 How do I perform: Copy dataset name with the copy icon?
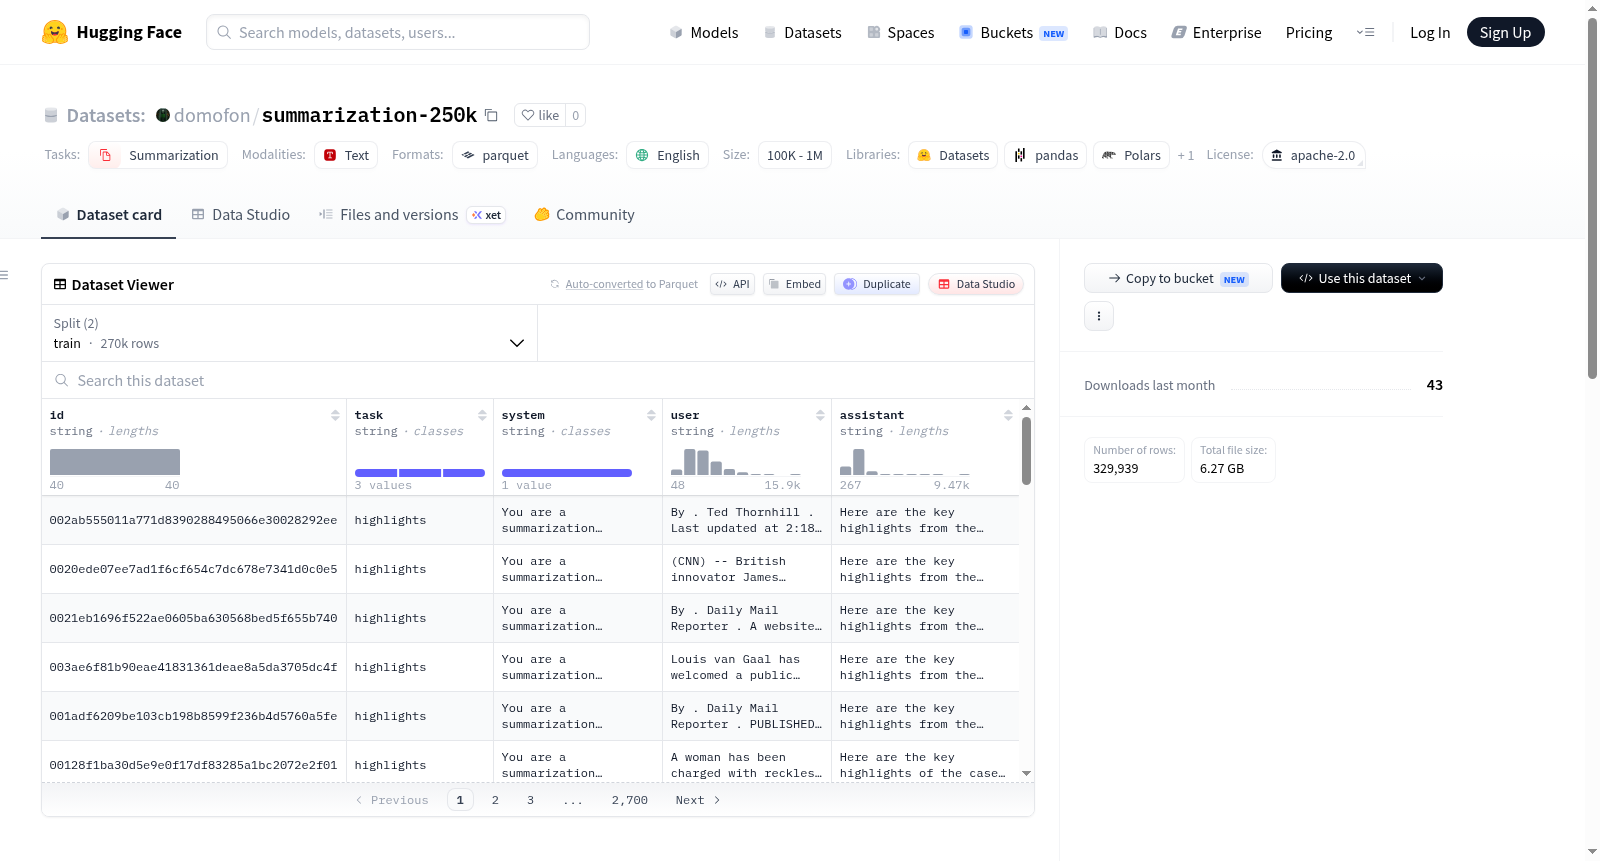[x=491, y=115]
